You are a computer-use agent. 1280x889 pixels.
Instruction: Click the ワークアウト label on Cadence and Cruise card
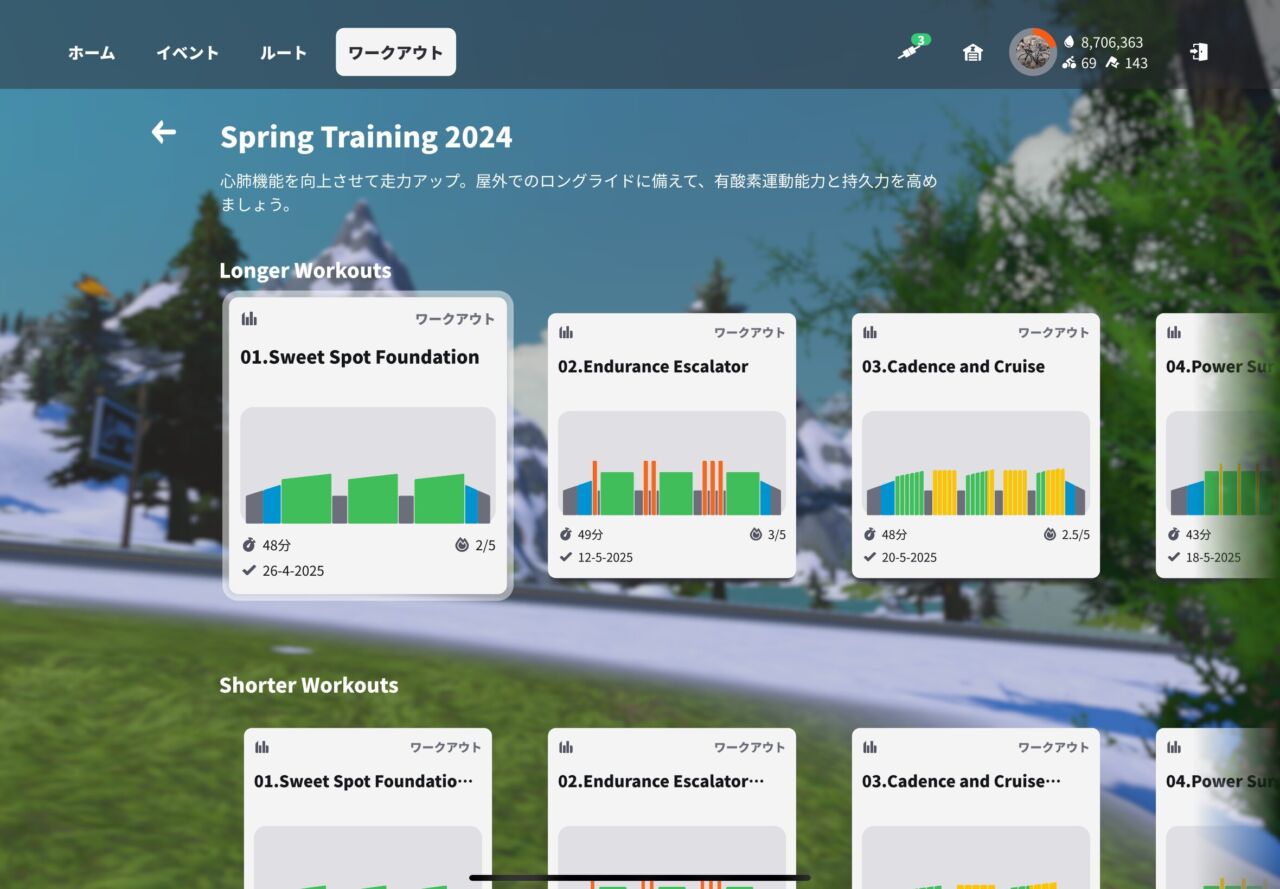pos(1053,332)
